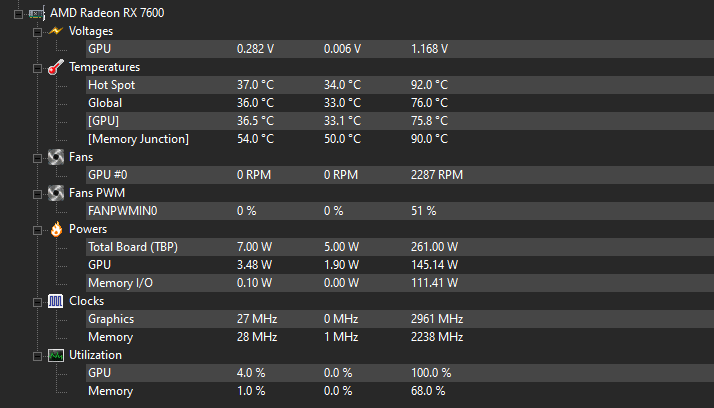
Task: Collapse the Fans PWM group expander
Action: point(37,193)
